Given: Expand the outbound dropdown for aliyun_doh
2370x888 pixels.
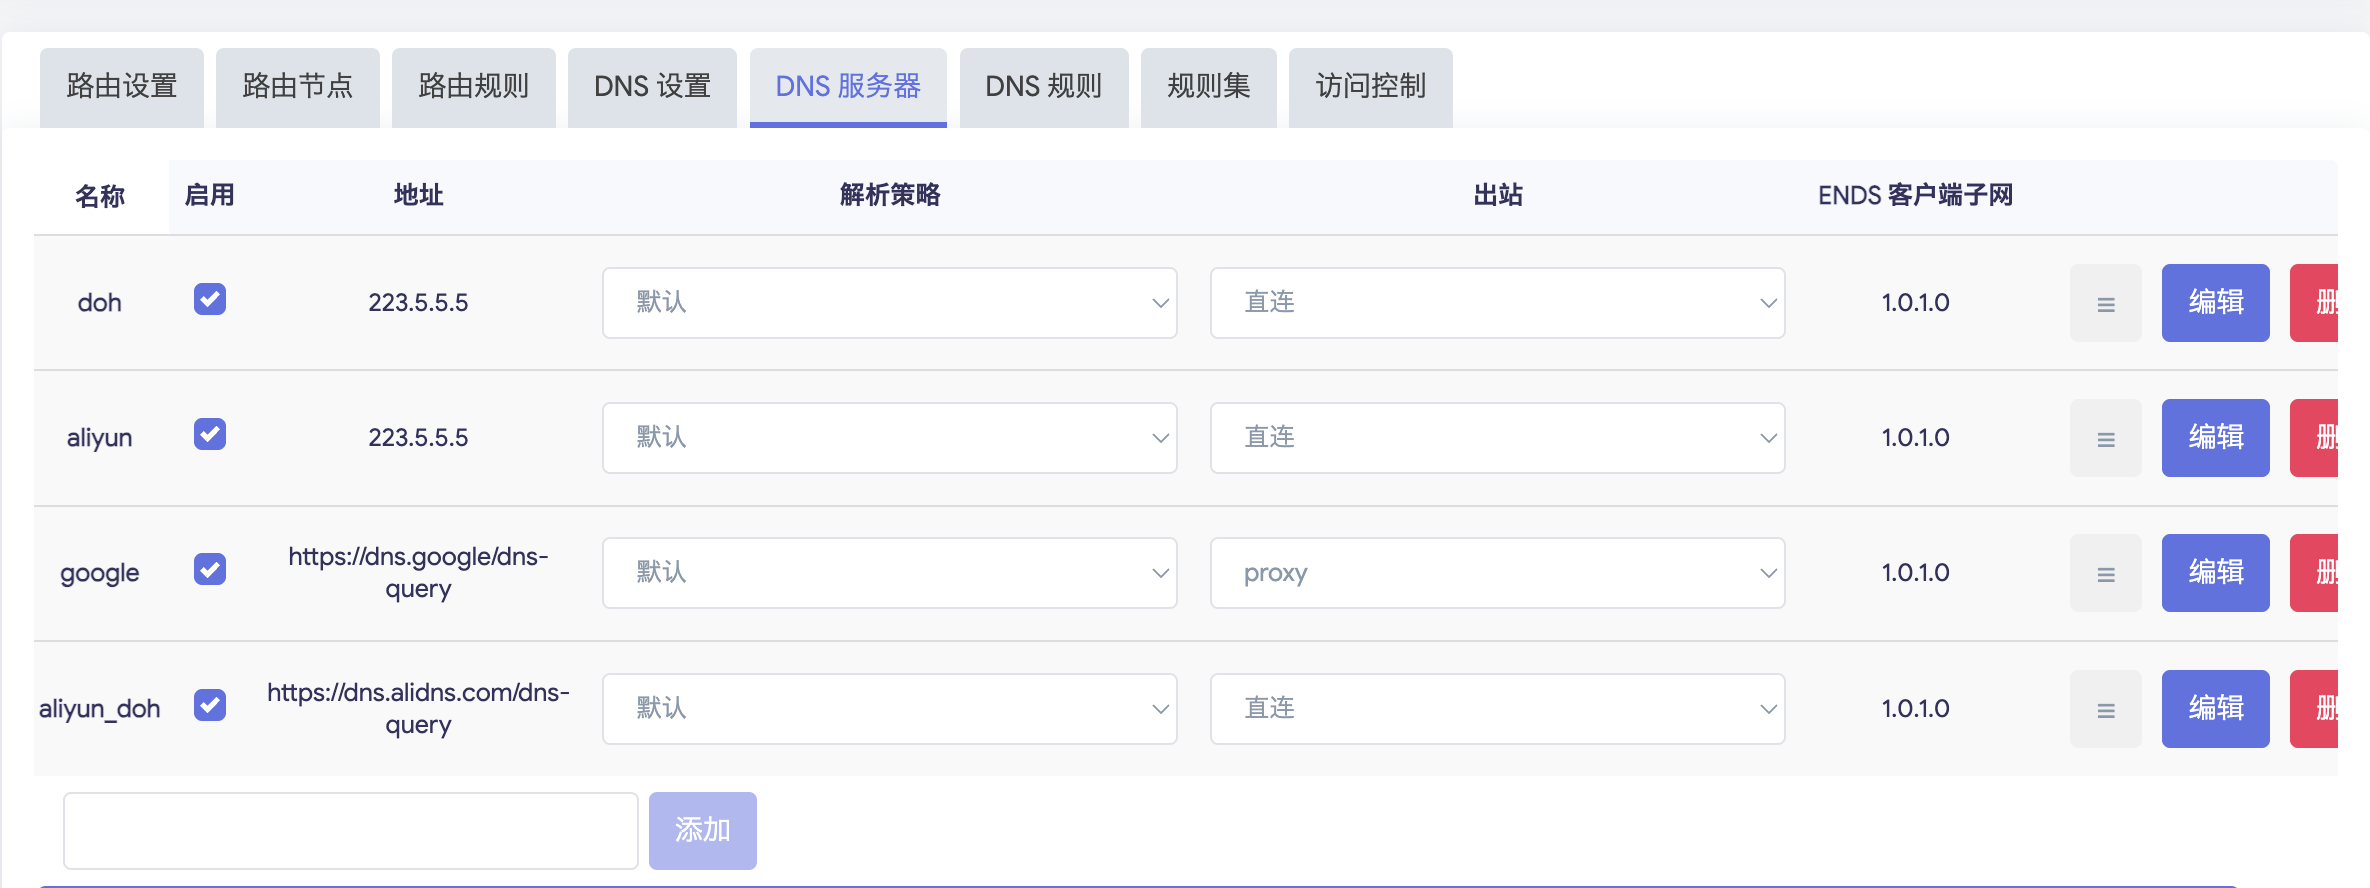Looking at the screenshot, I should tap(1497, 709).
